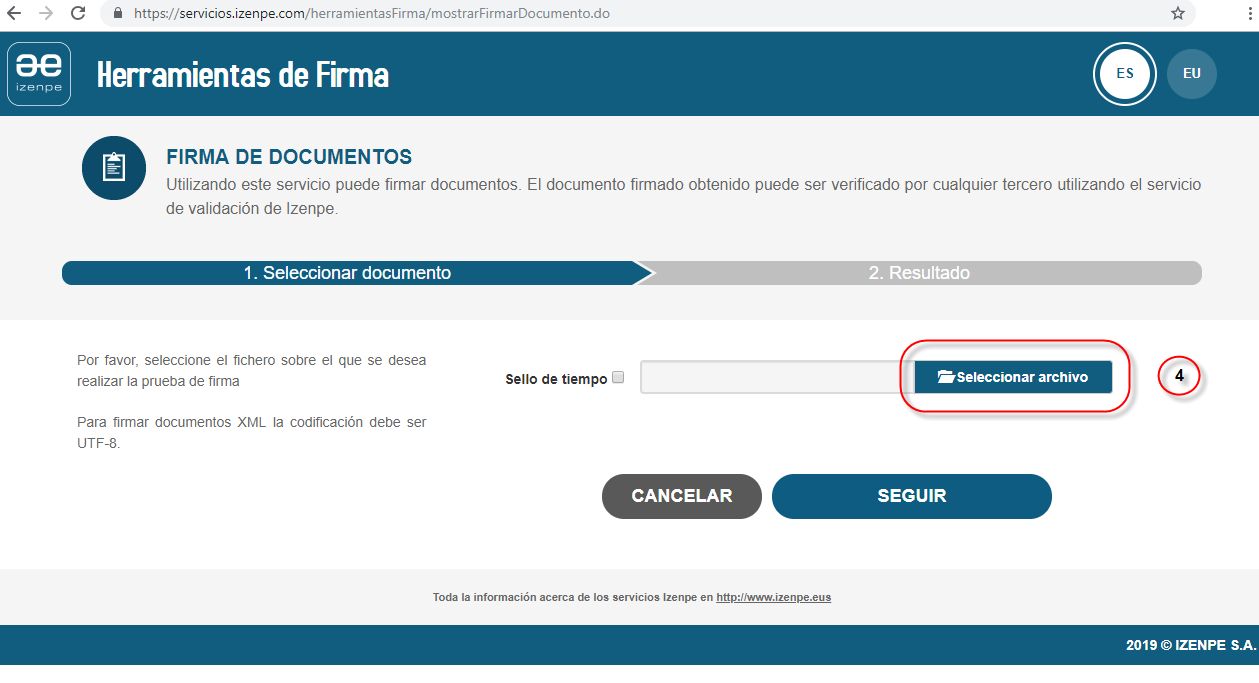Select the 2. Resultado step

pos(919,273)
